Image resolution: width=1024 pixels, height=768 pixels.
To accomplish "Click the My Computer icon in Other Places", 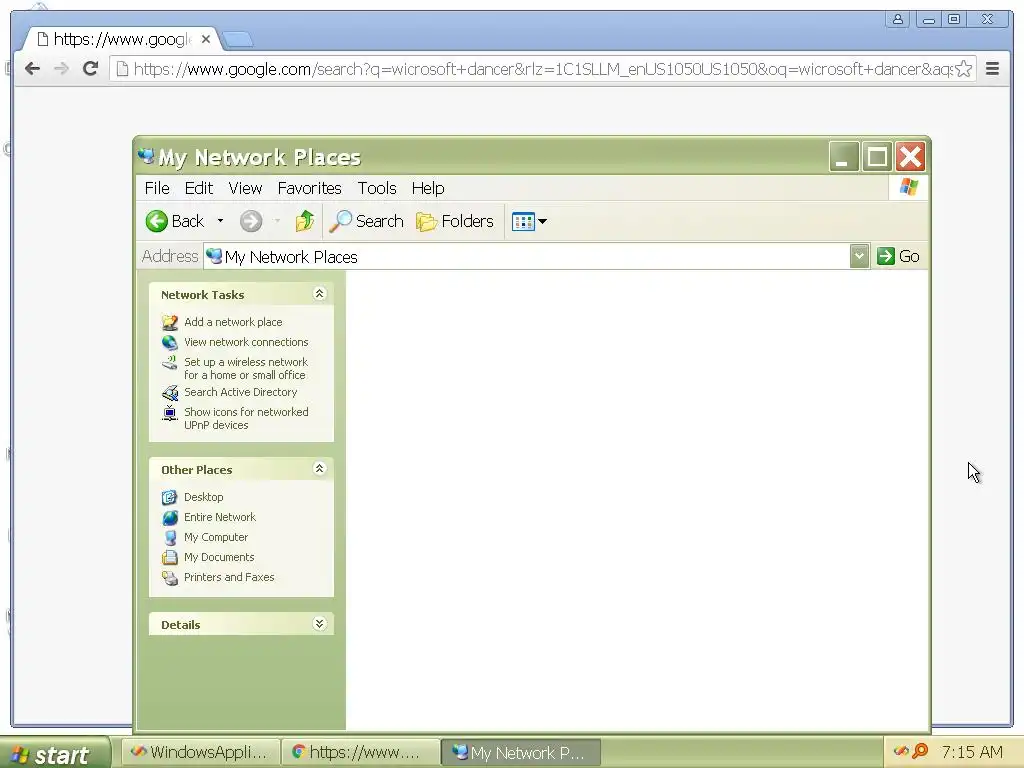I will click(170, 537).
